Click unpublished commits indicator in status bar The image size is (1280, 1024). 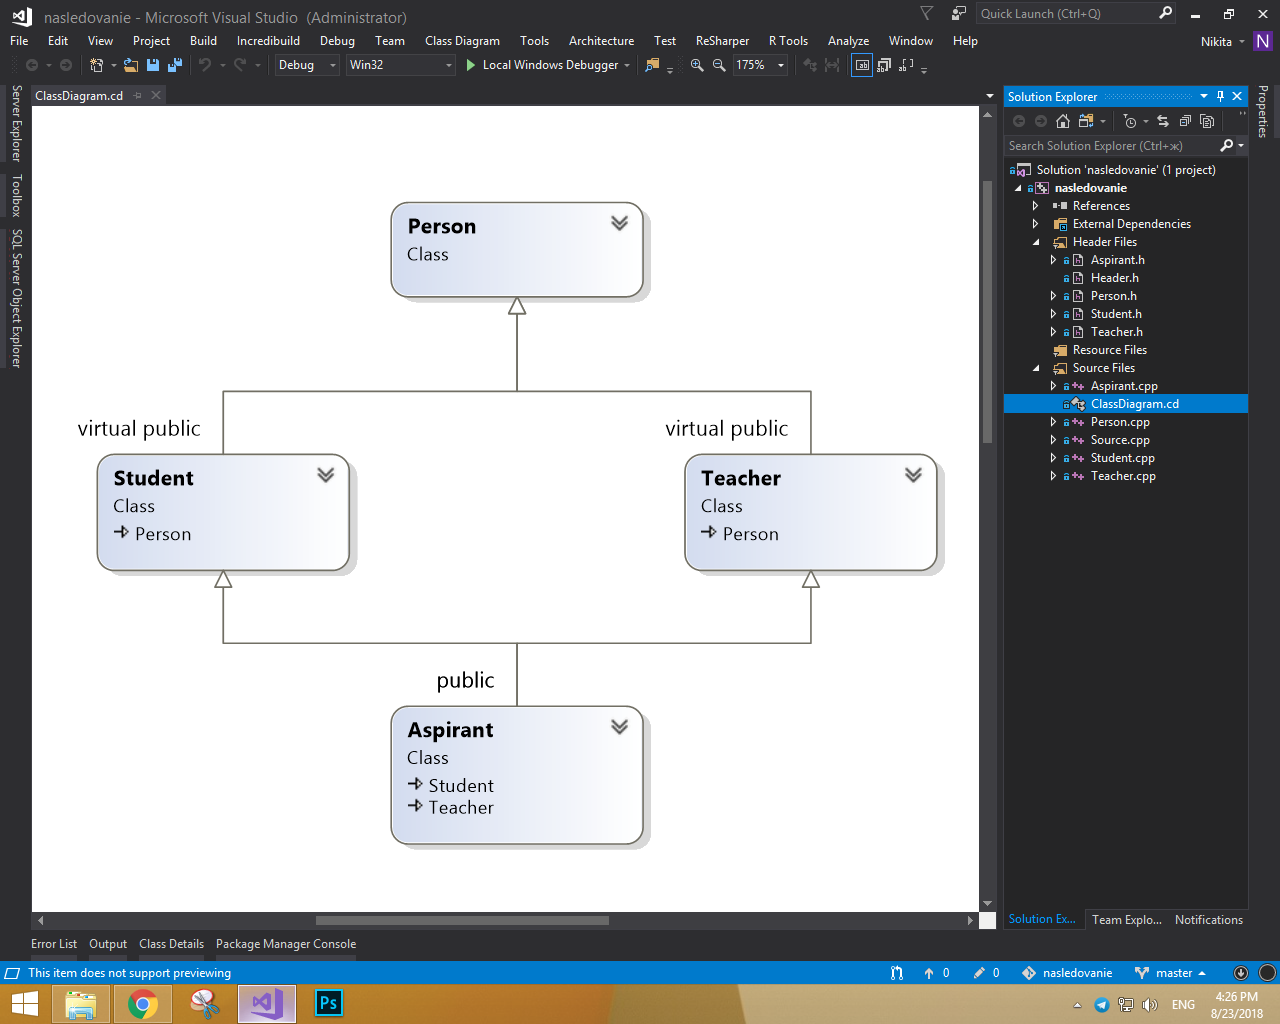(937, 973)
